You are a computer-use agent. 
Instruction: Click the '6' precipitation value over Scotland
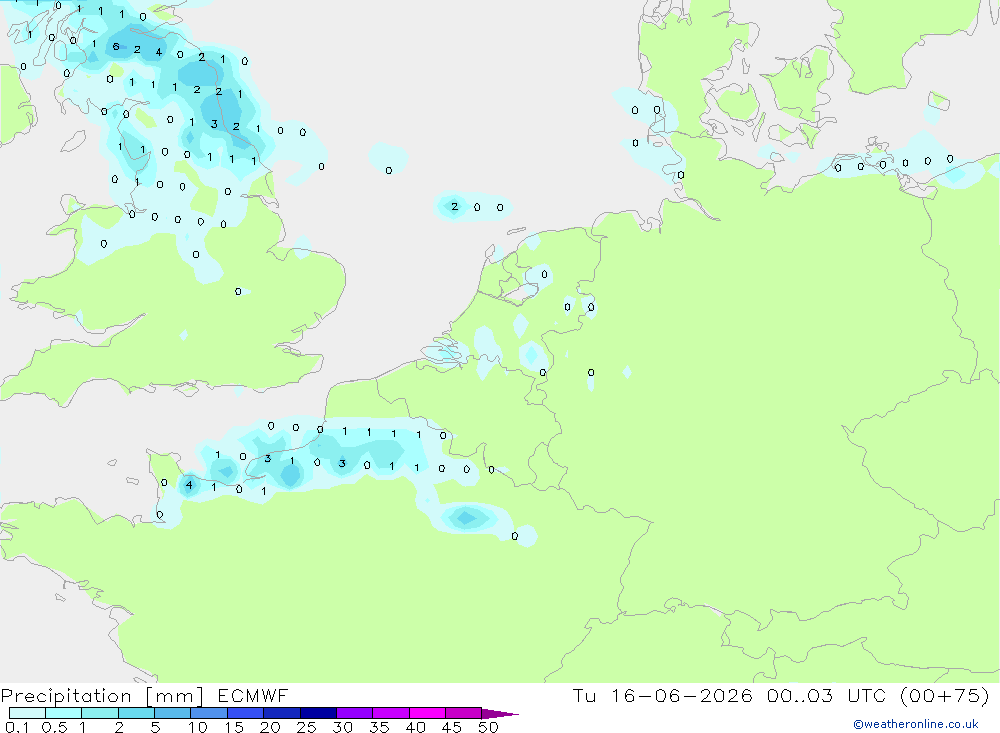coord(115,47)
